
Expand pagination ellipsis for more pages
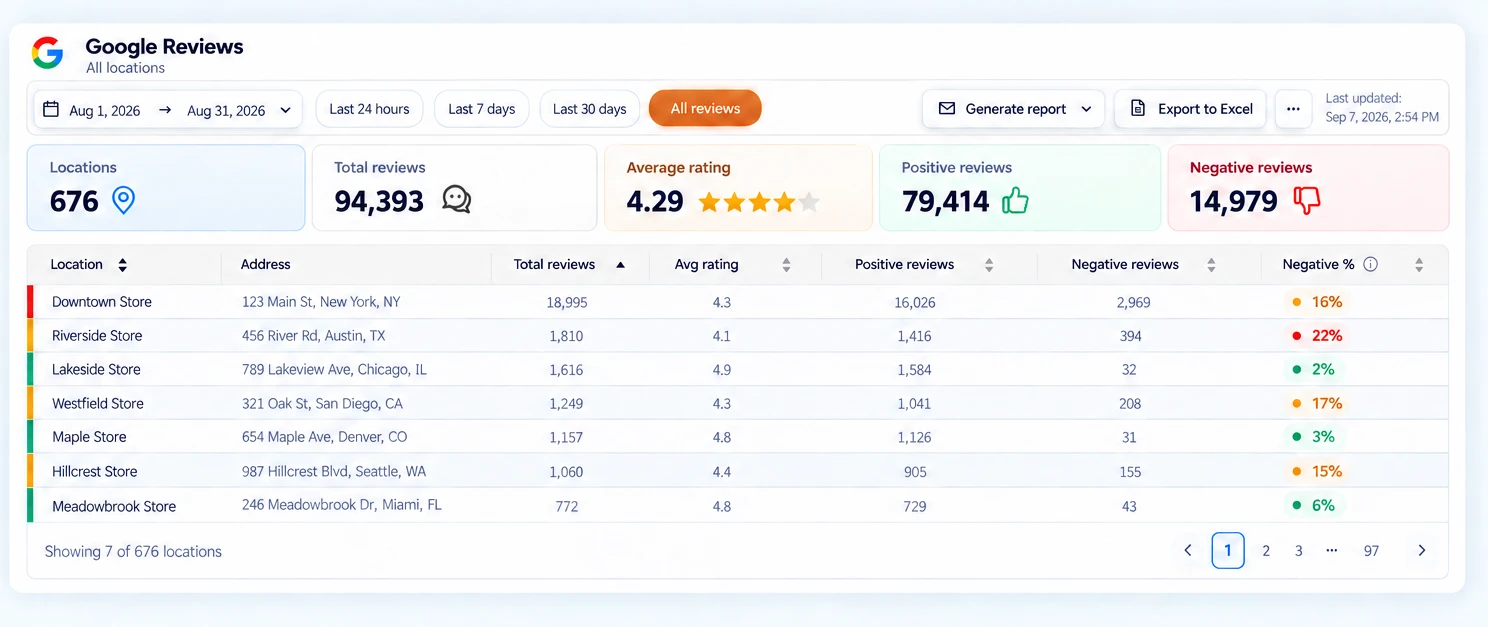pyautogui.click(x=1332, y=550)
